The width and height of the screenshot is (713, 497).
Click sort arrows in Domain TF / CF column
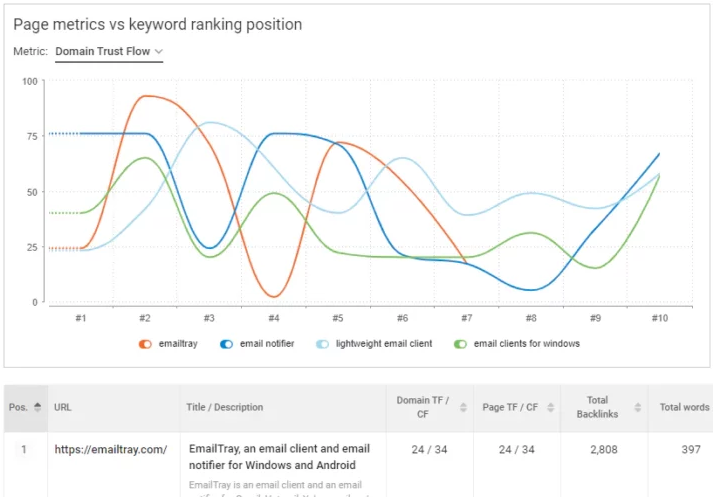click(x=463, y=407)
